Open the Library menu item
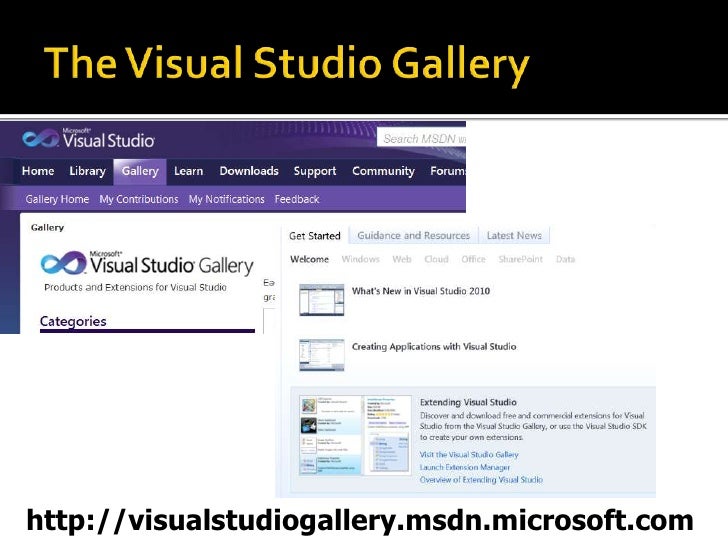 point(87,171)
